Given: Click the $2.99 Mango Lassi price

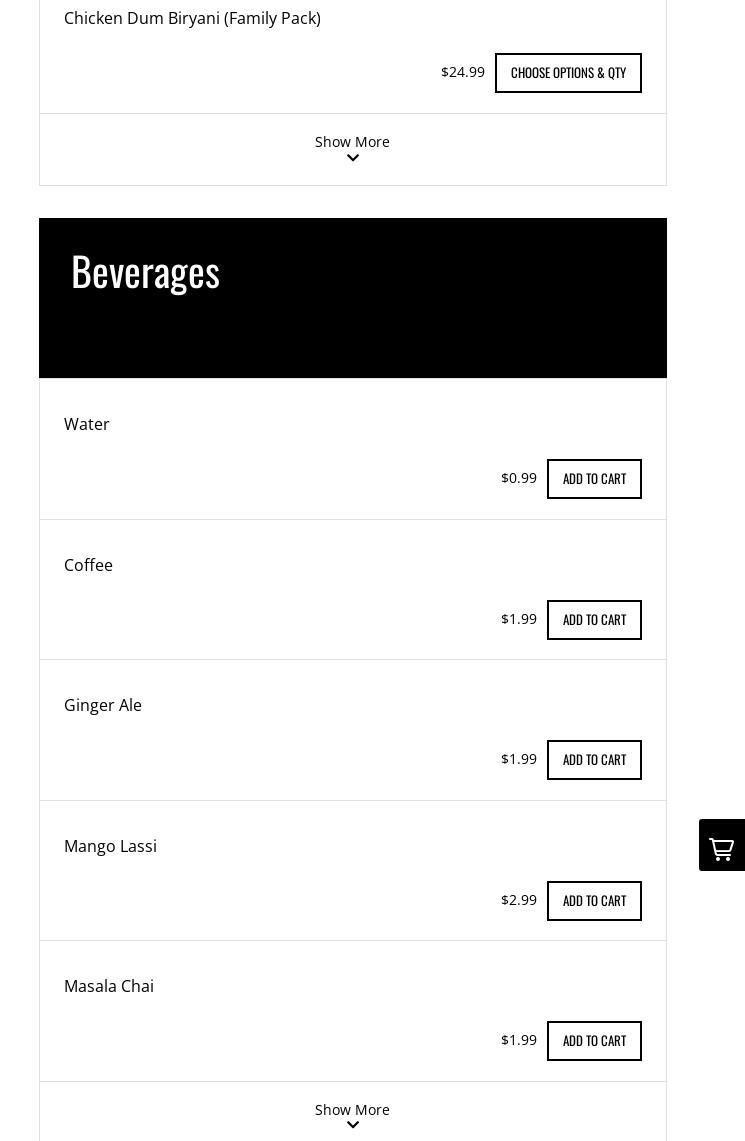Looking at the screenshot, I should tap(519, 900).
